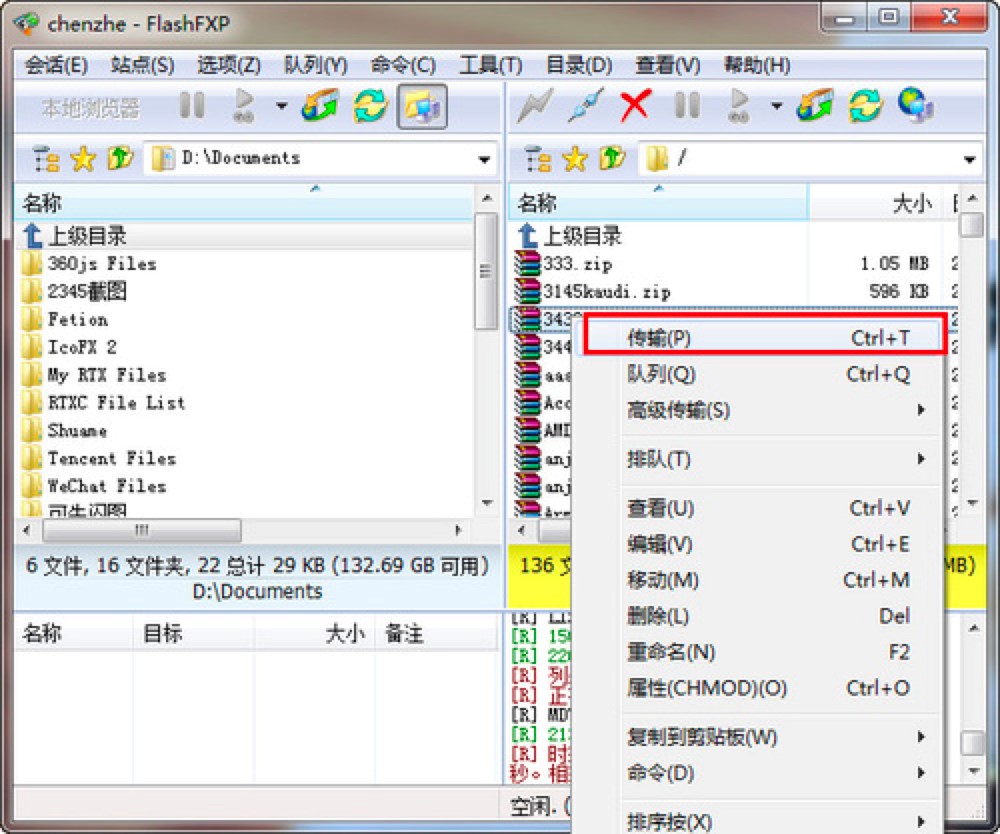
Task: Open the 目录(D) menu
Action: pos(578,65)
